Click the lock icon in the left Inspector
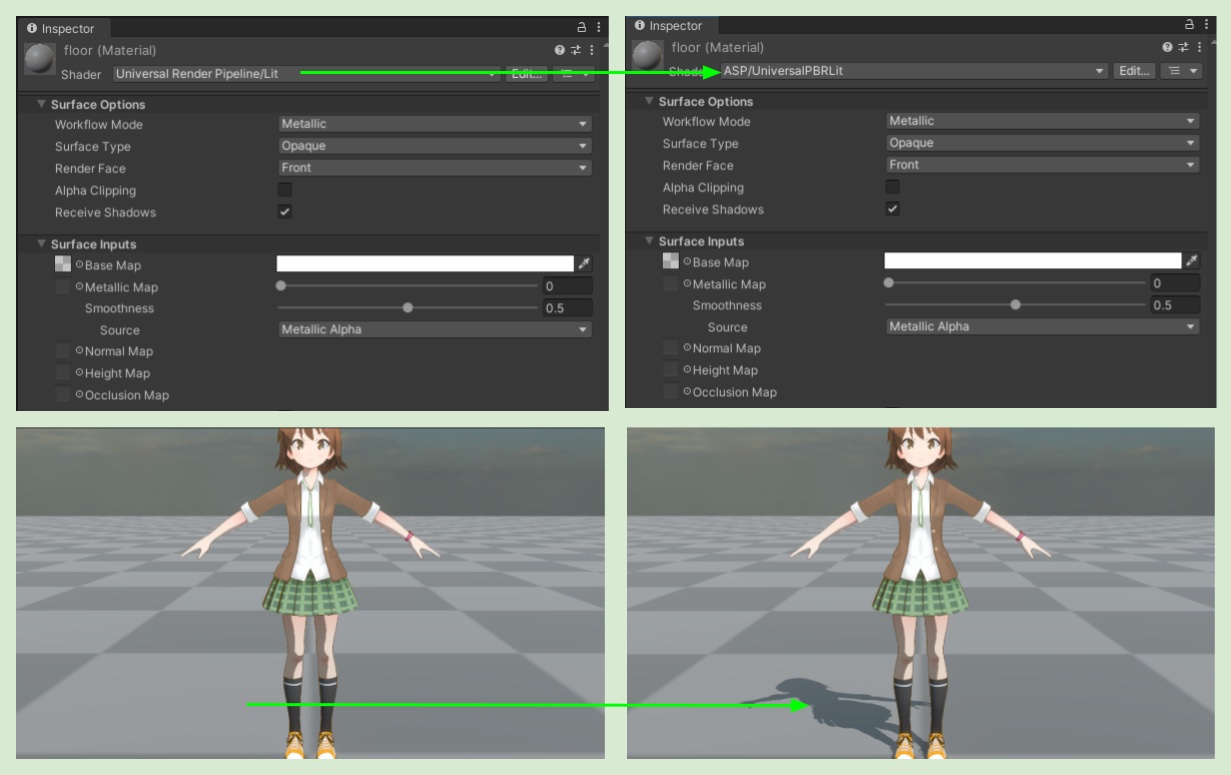This screenshot has height=775, width=1231. point(582,28)
